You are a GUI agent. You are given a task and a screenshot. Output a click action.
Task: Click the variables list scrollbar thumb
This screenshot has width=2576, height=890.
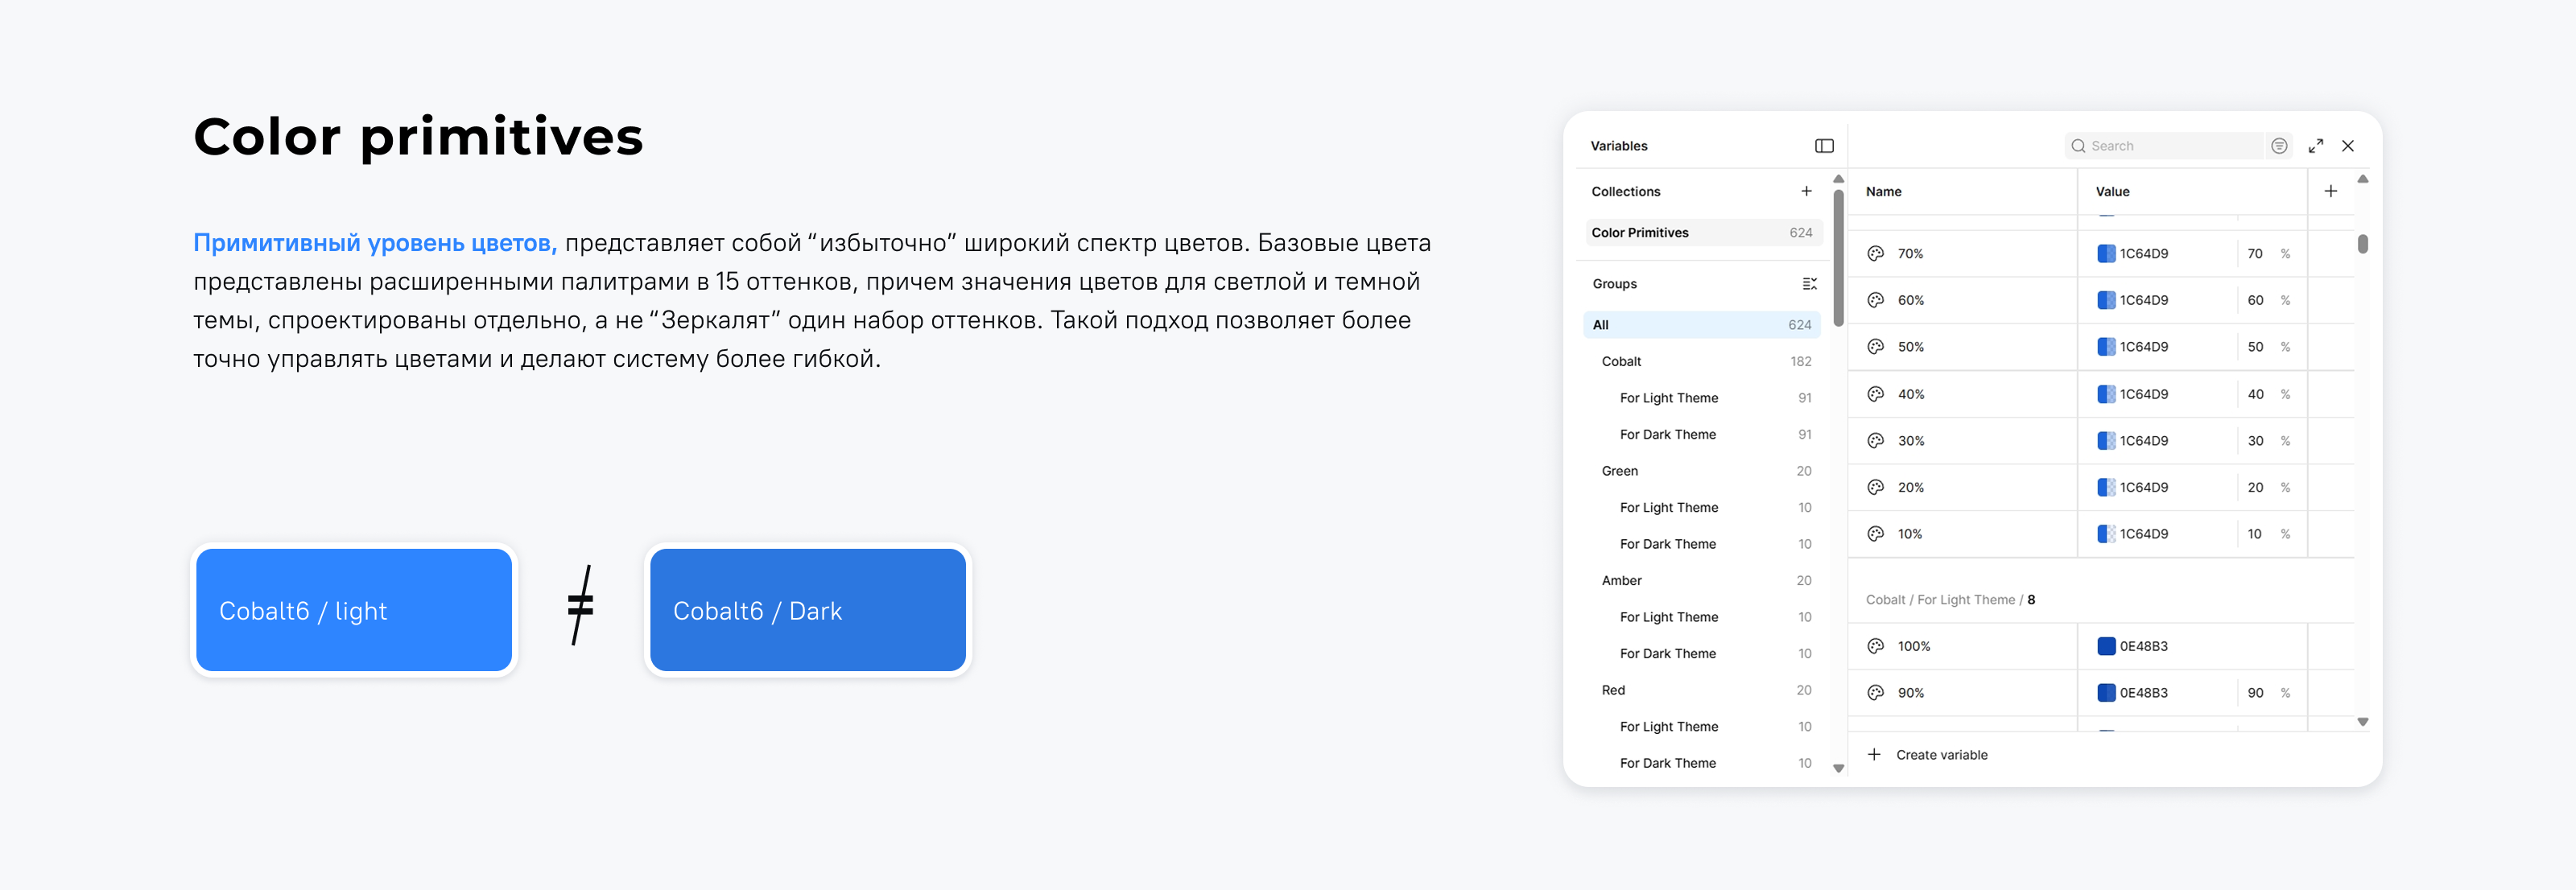(x=2362, y=244)
